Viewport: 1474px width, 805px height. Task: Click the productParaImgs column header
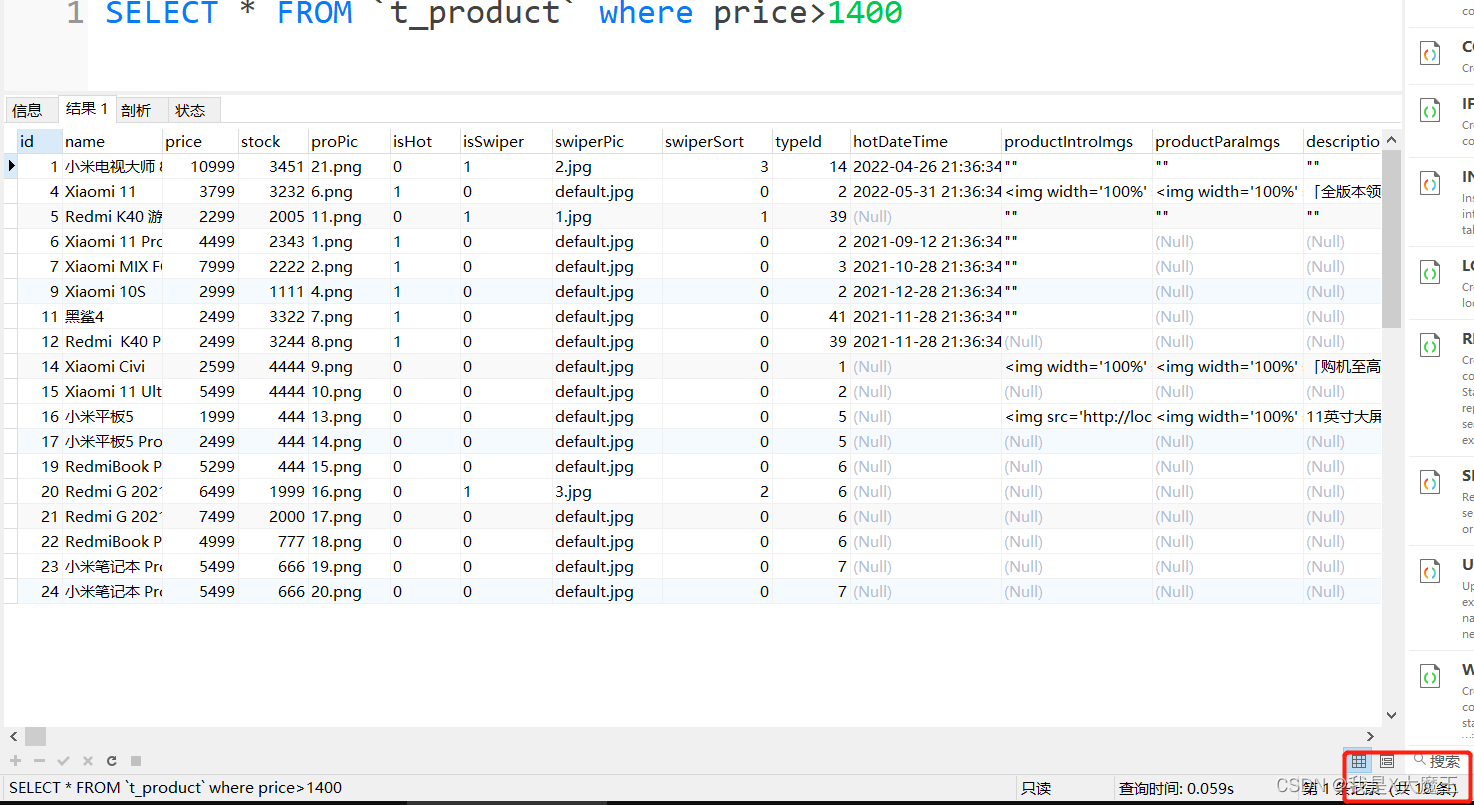[1228, 141]
